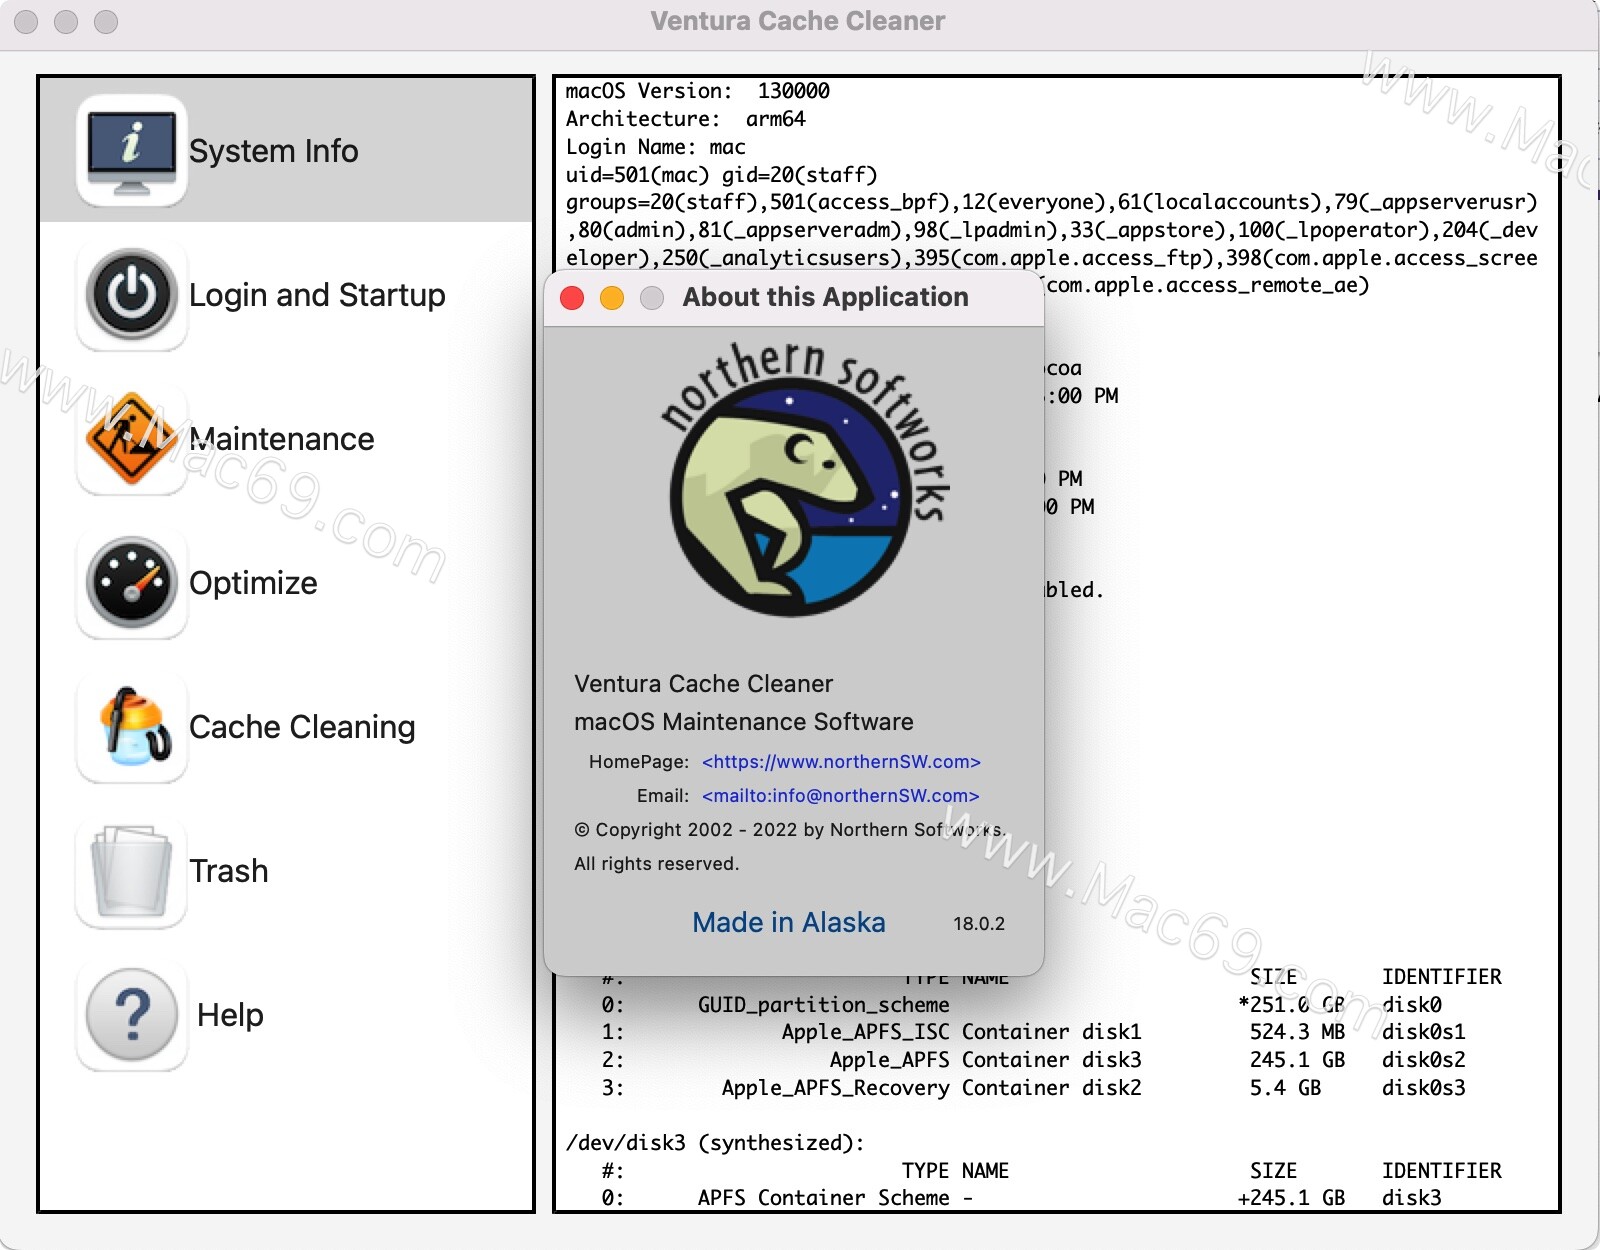
Task: Click the version number 18.0.2
Action: point(979,924)
